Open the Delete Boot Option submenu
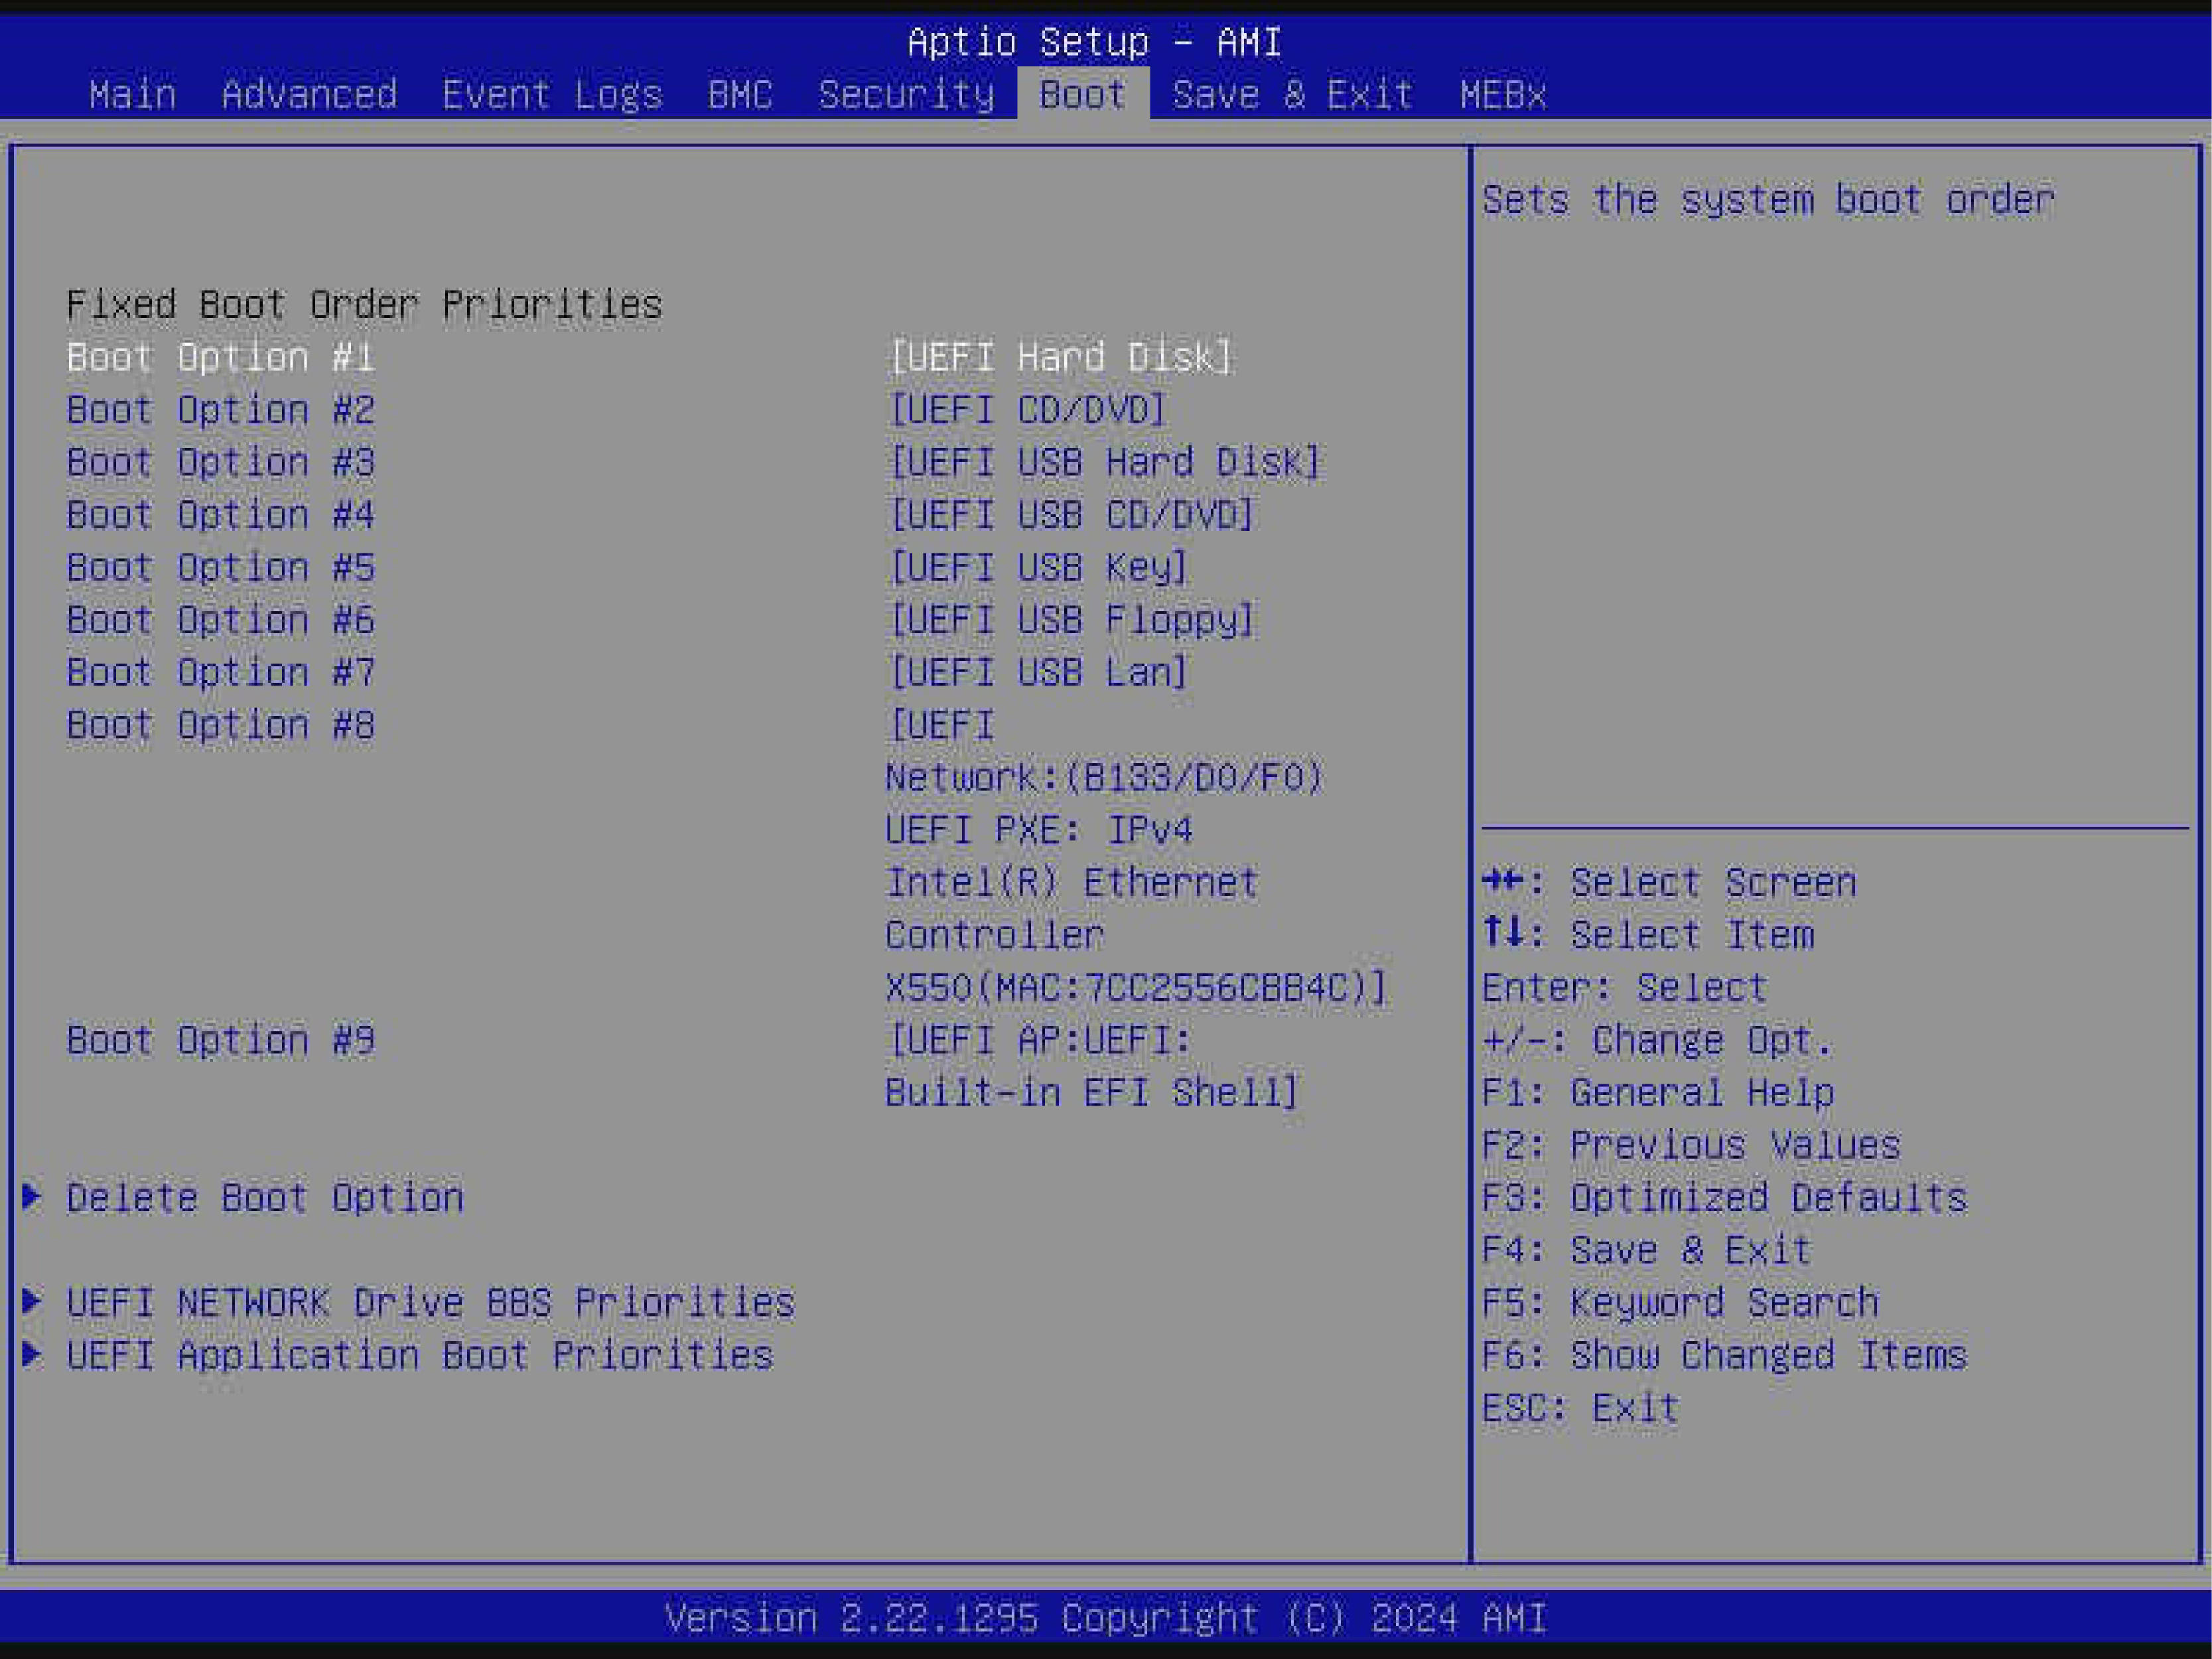2212x1659 pixels. 265,1198
